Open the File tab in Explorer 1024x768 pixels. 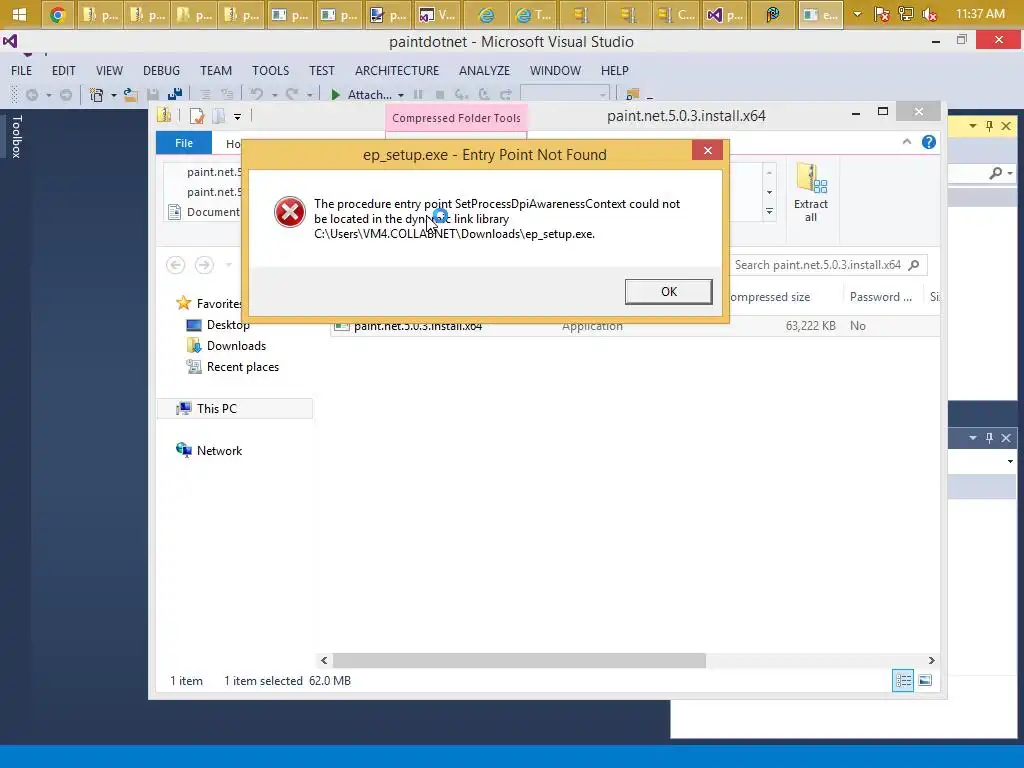tap(184, 143)
